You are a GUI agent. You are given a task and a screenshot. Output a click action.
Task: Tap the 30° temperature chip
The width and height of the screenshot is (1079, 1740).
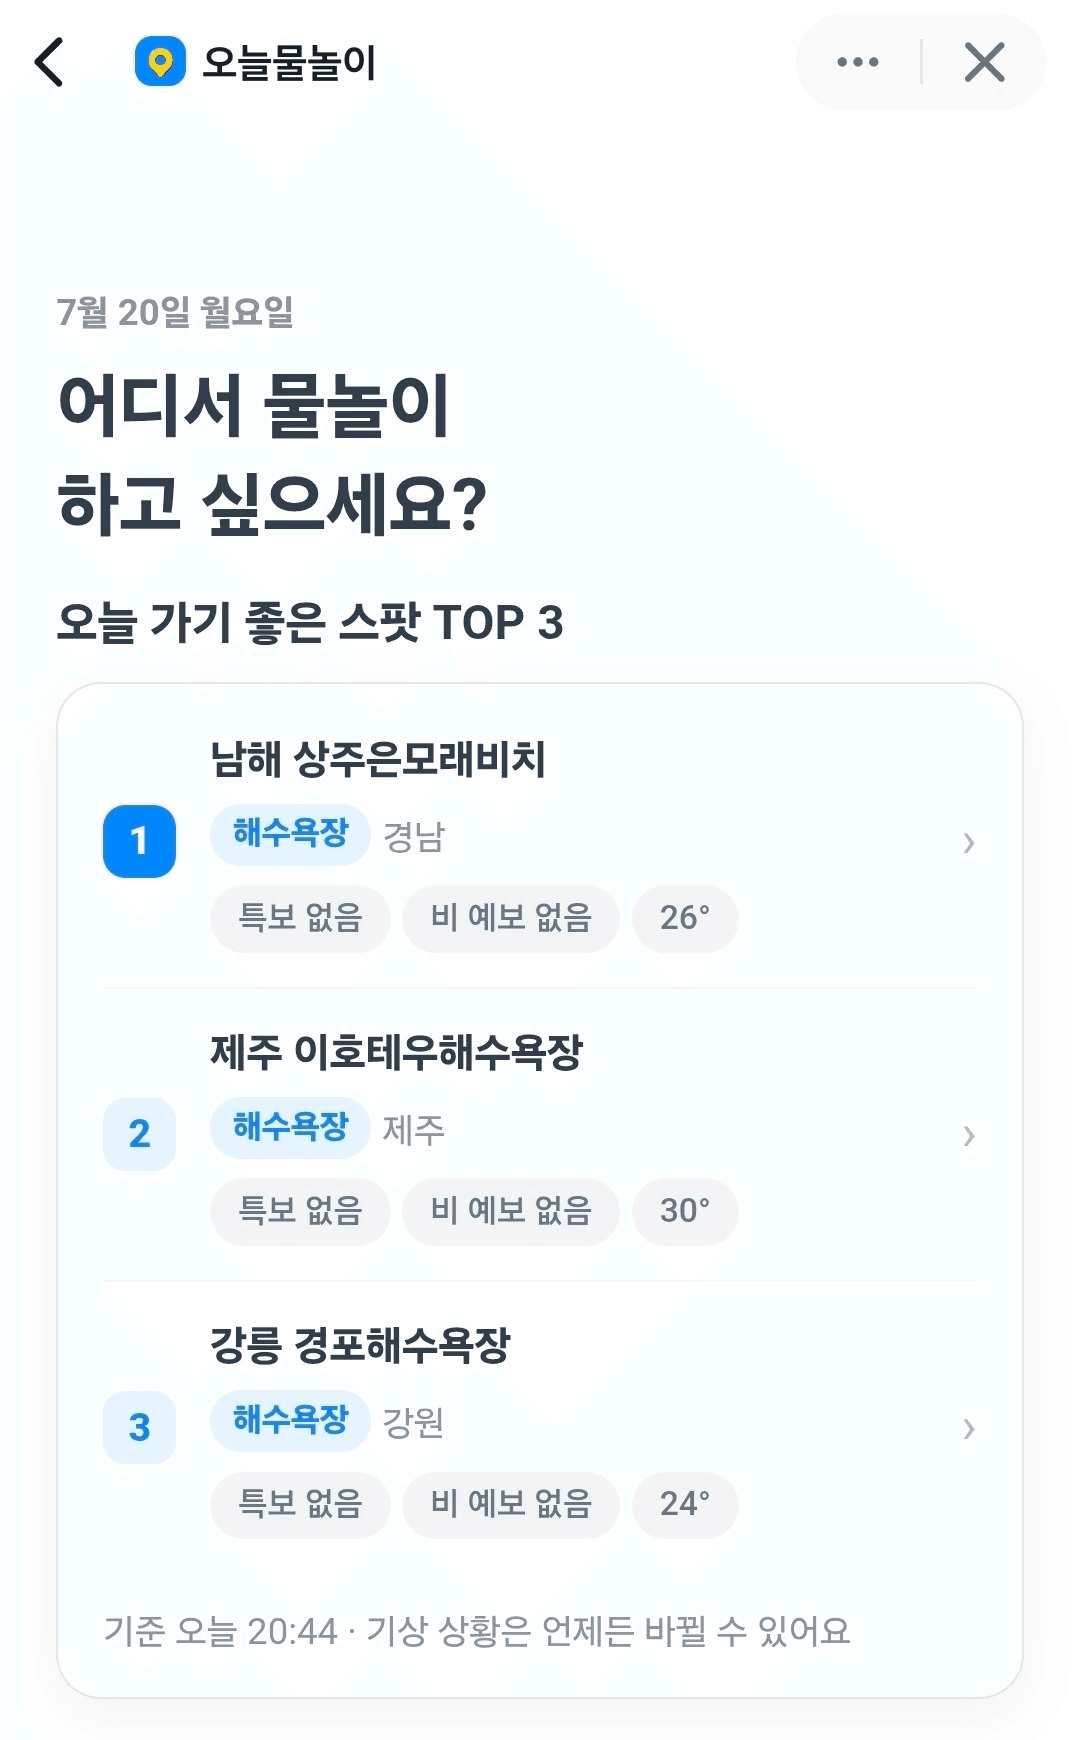pyautogui.click(x=685, y=1211)
